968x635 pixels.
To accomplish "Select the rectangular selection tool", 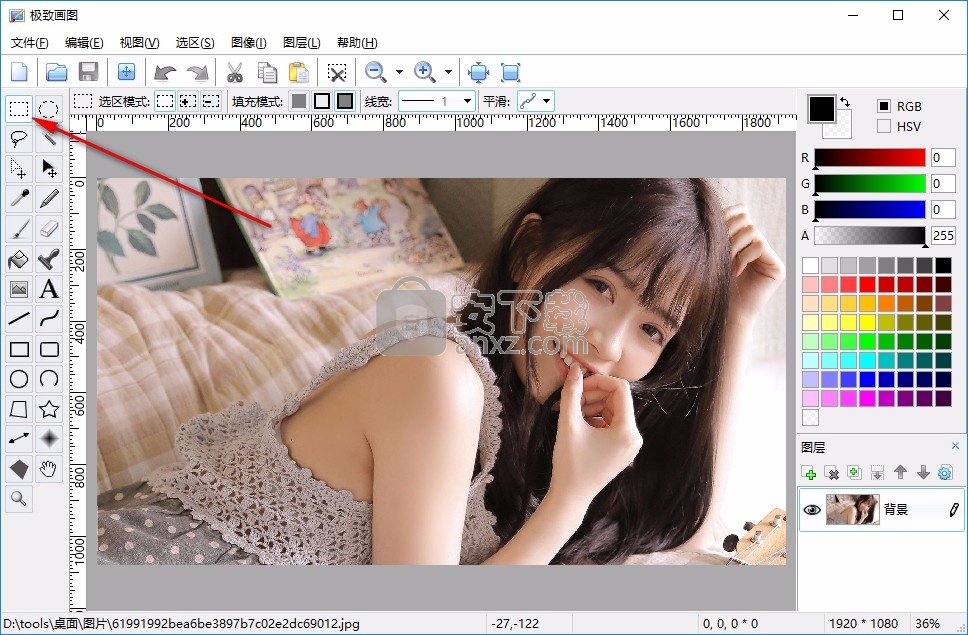I will click(19, 109).
